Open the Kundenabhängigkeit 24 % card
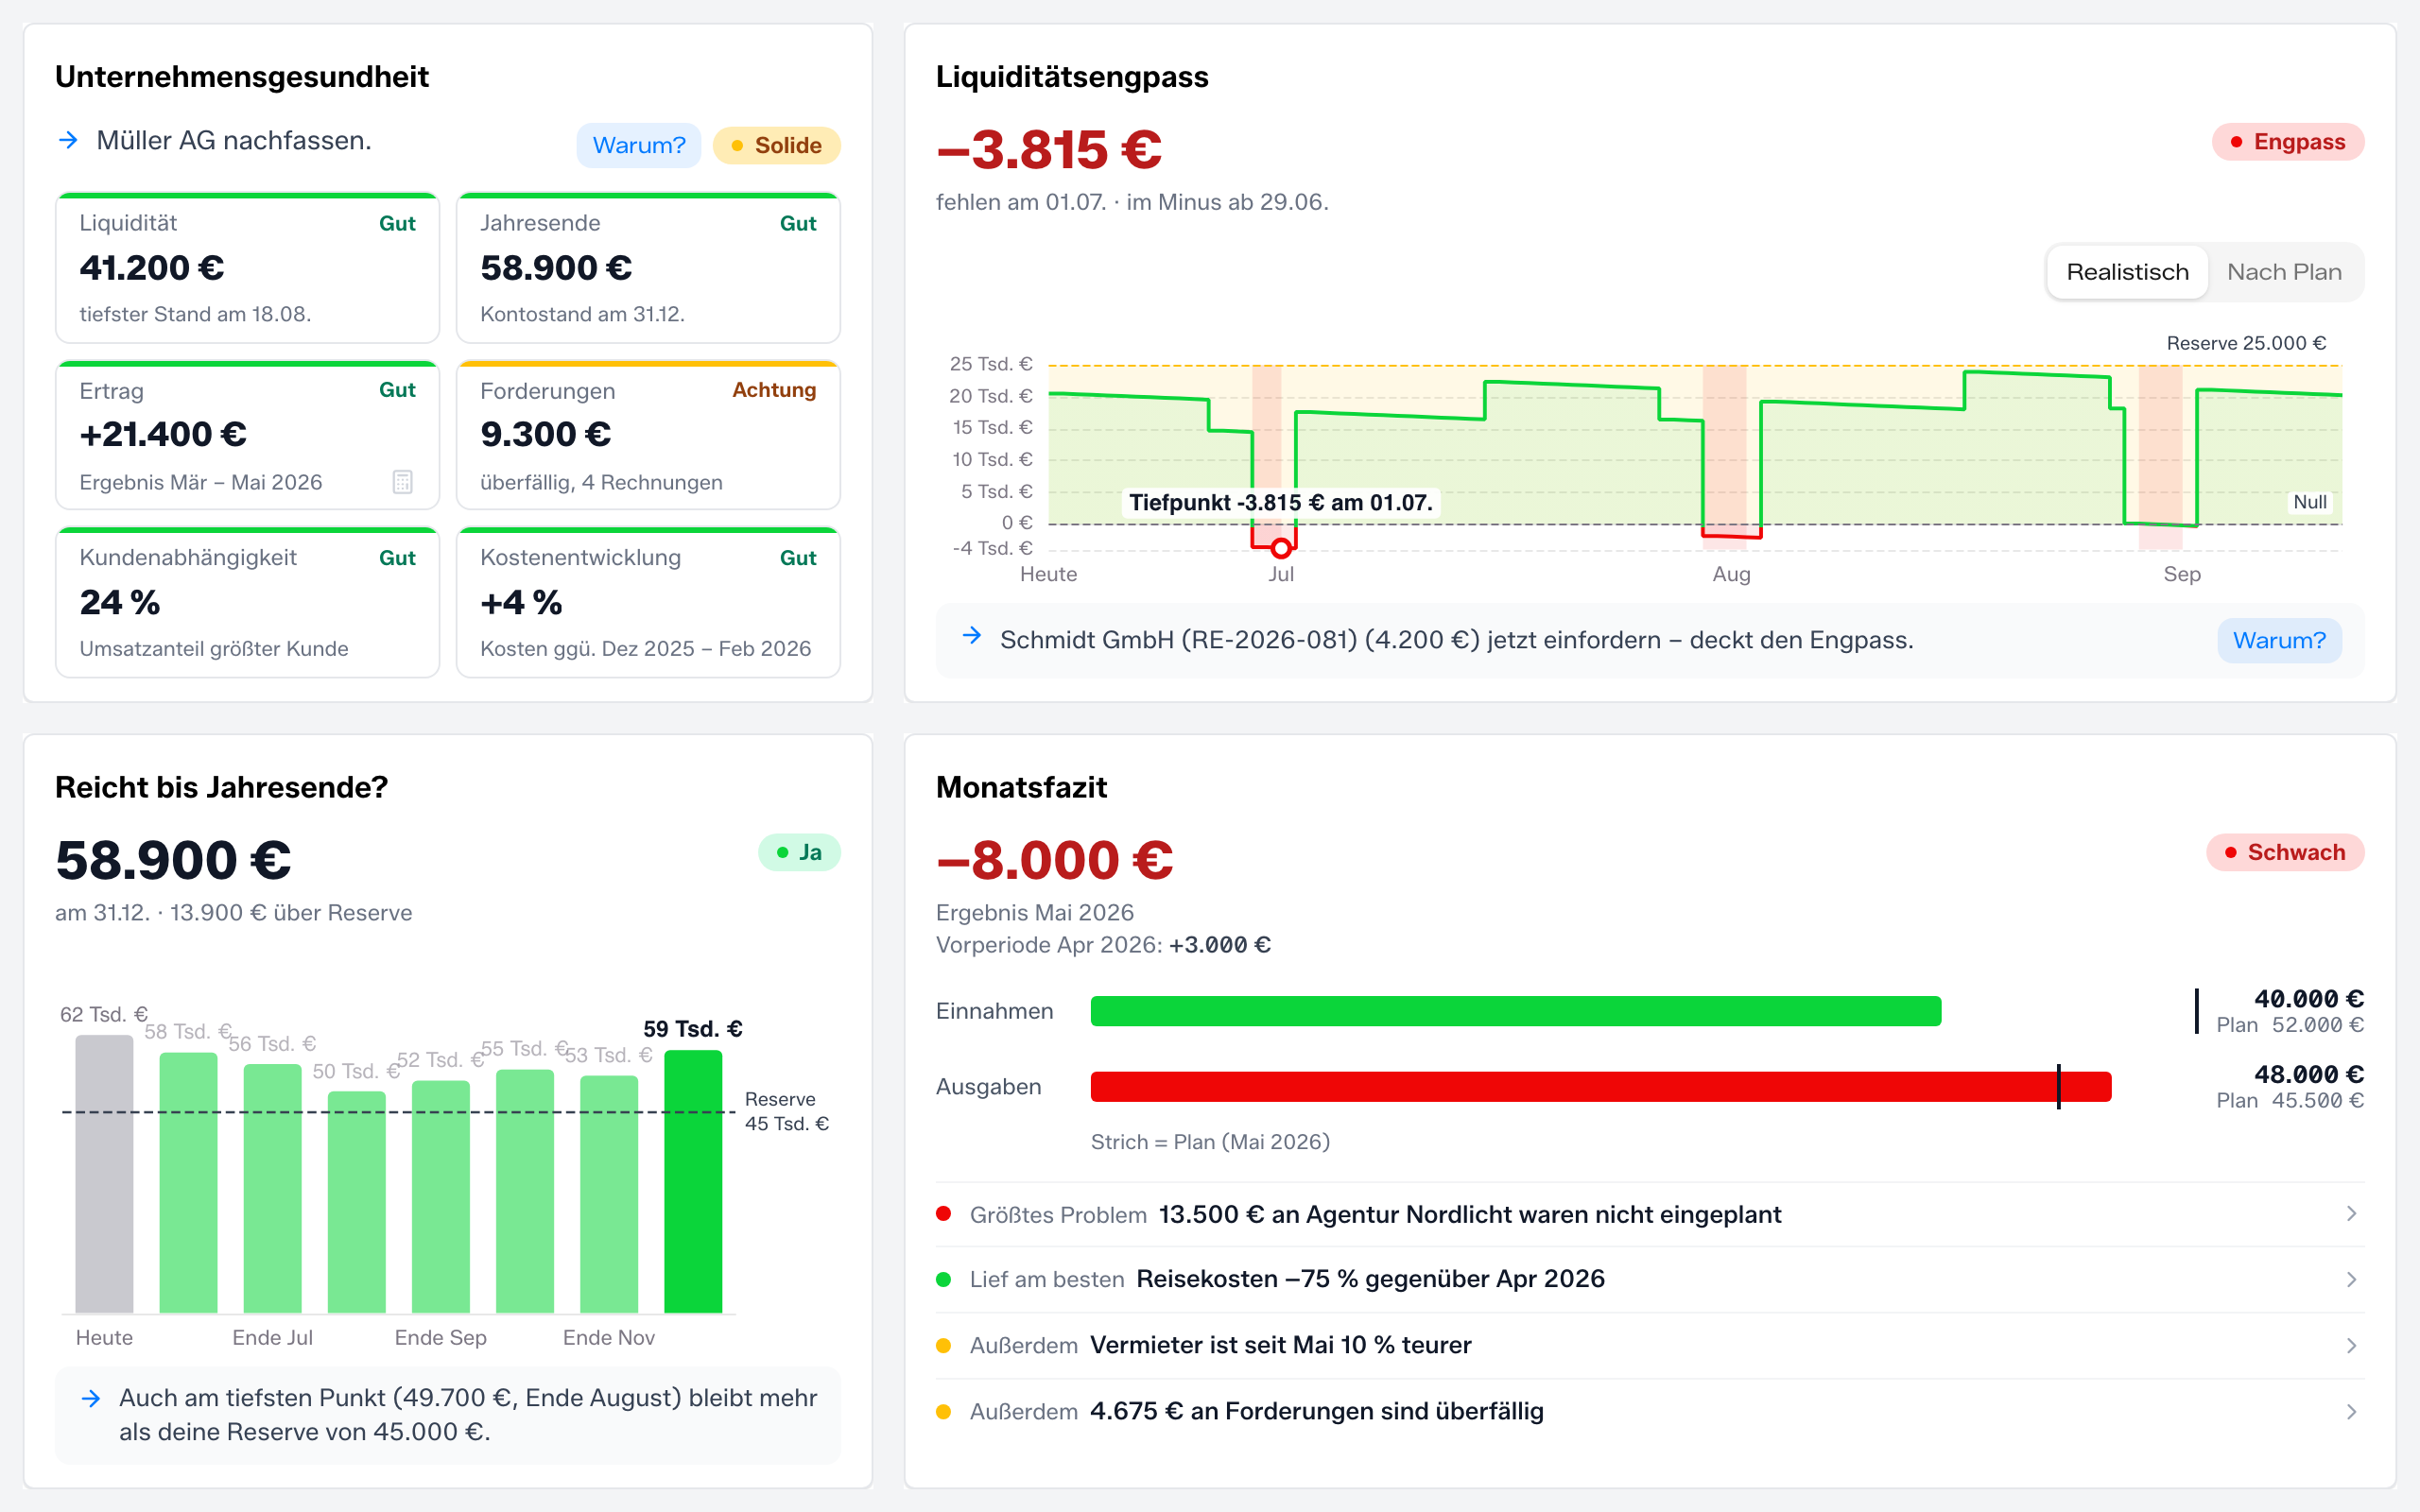Screen dimensions: 2420x1512 click(x=247, y=602)
